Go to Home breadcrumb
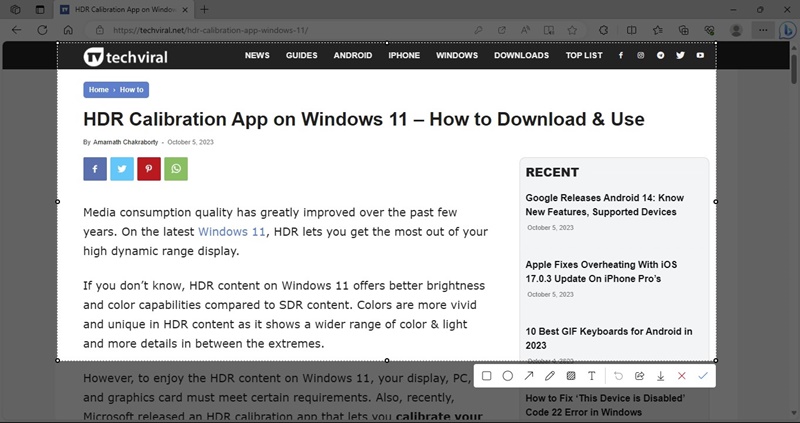 tap(98, 90)
